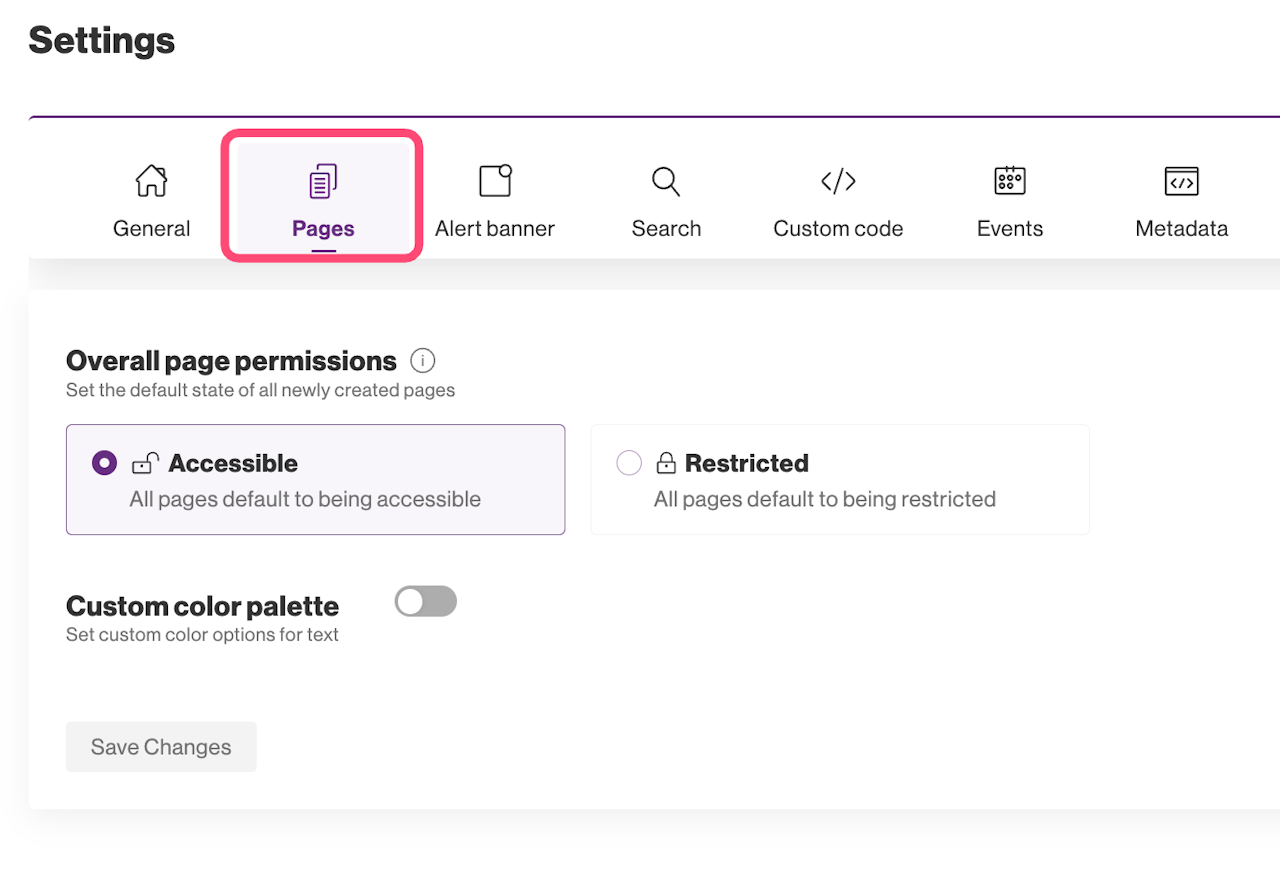Enable the Custom color palette toggle
The image size is (1280, 876).
tap(426, 601)
